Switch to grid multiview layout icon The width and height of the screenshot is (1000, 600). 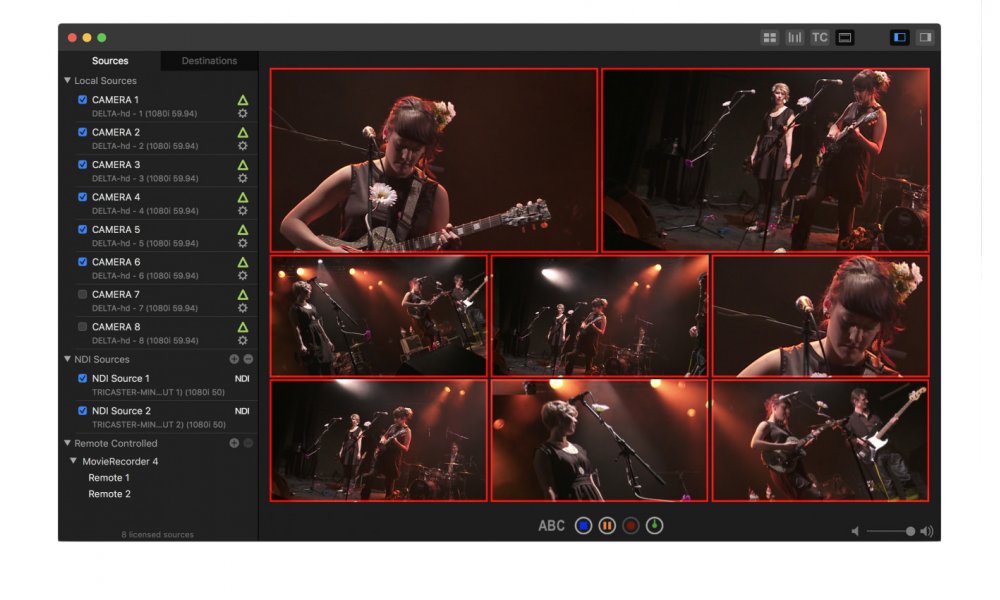[769, 37]
